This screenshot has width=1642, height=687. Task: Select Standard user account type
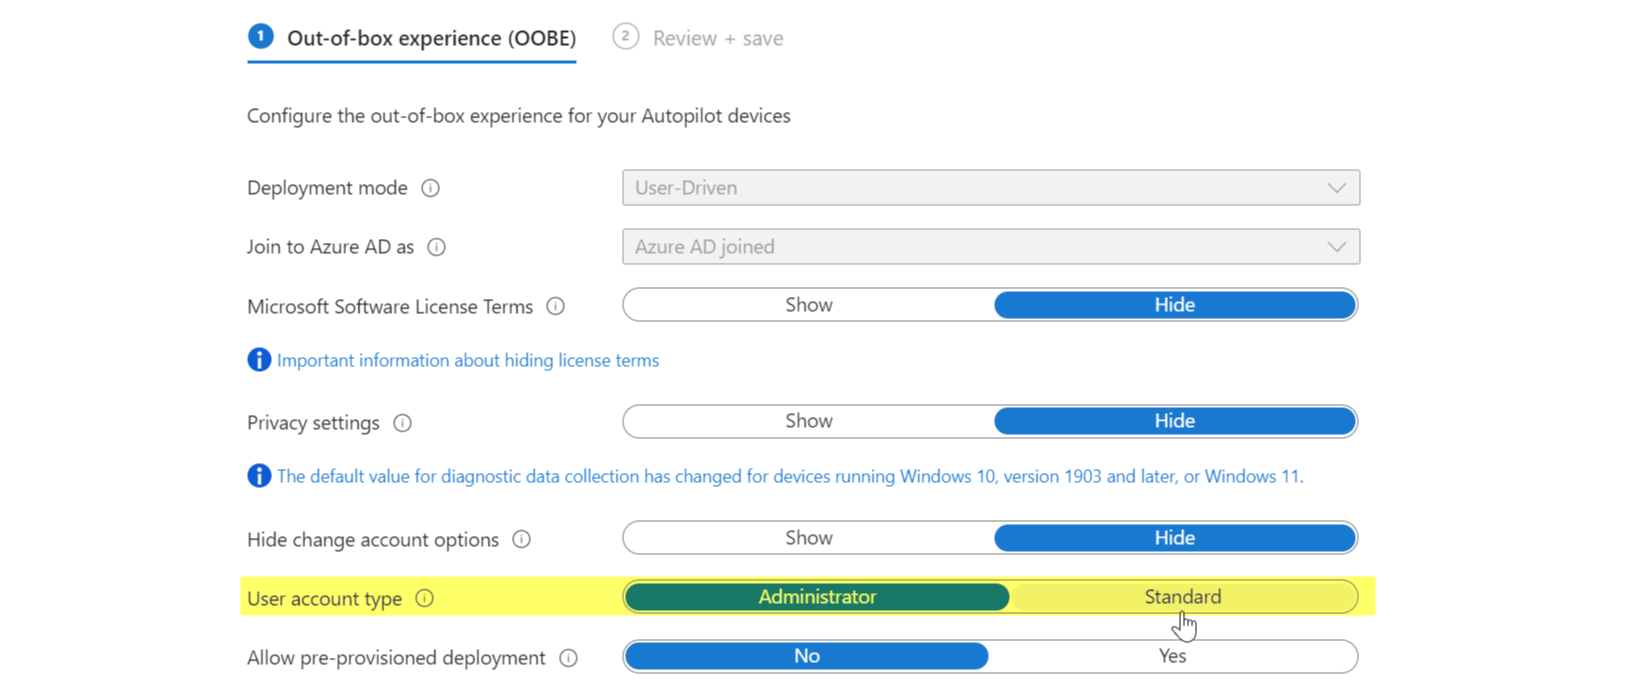coord(1182,597)
